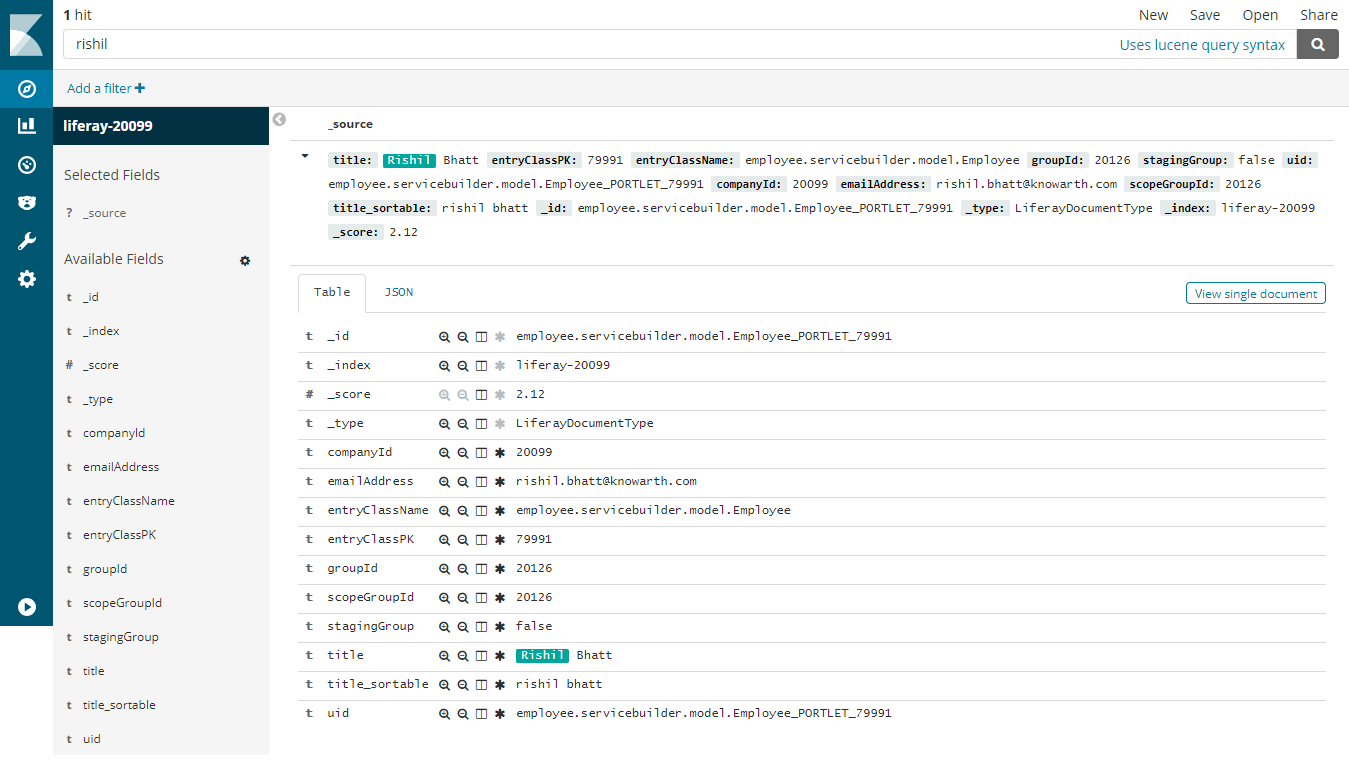This screenshot has width=1349, height=777.
Task: Open the Visualize bar chart icon
Action: click(27, 126)
